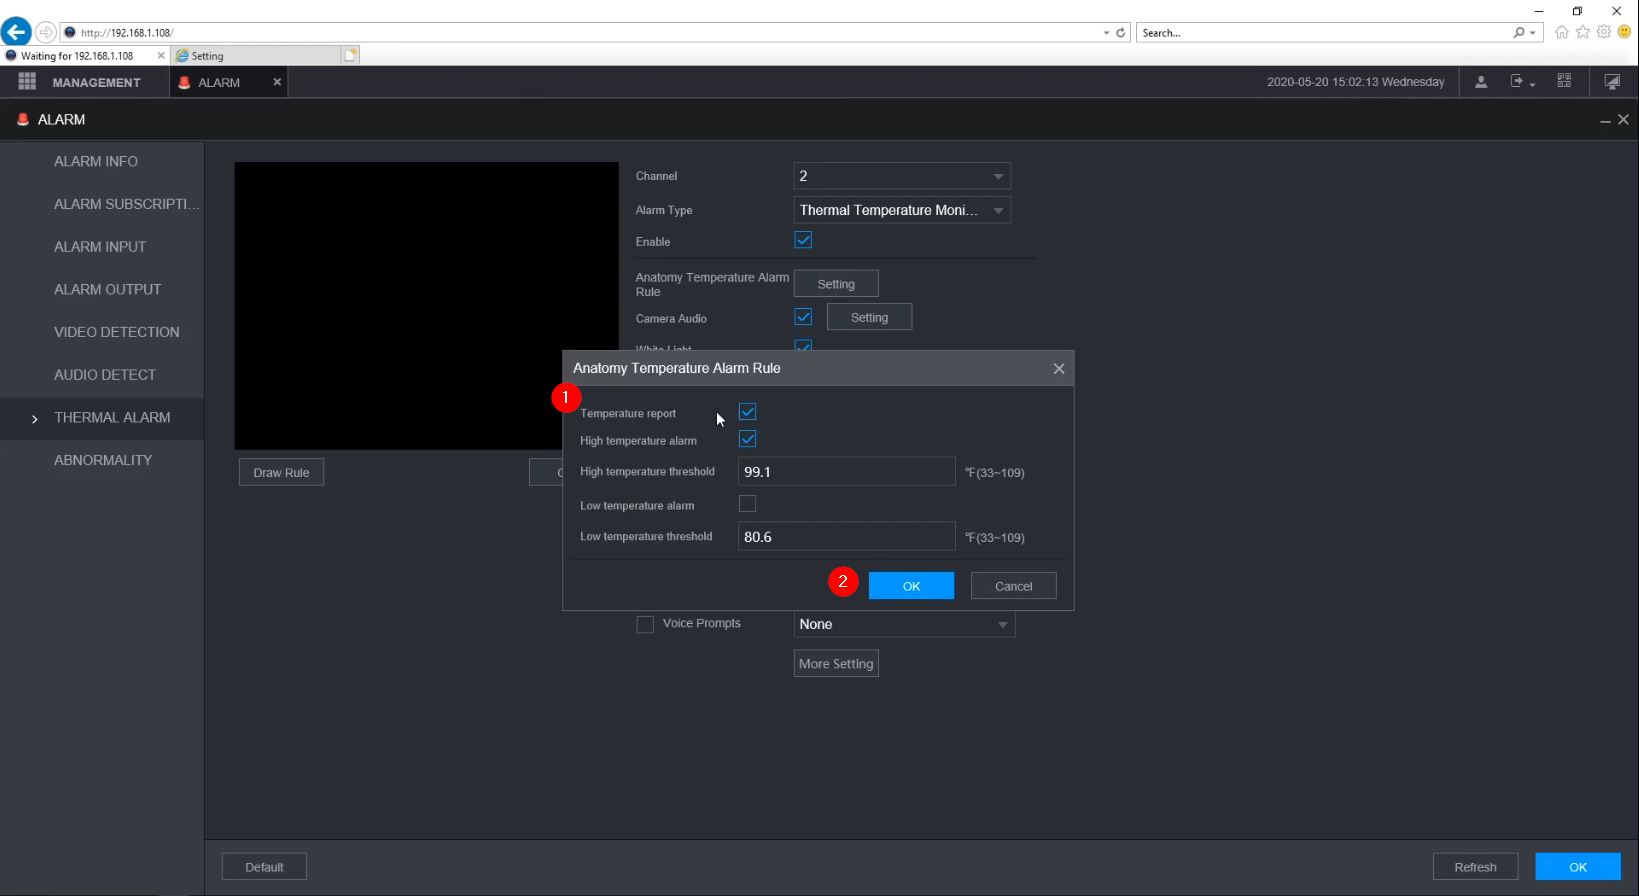Click the user account icon in header

(x=1481, y=82)
